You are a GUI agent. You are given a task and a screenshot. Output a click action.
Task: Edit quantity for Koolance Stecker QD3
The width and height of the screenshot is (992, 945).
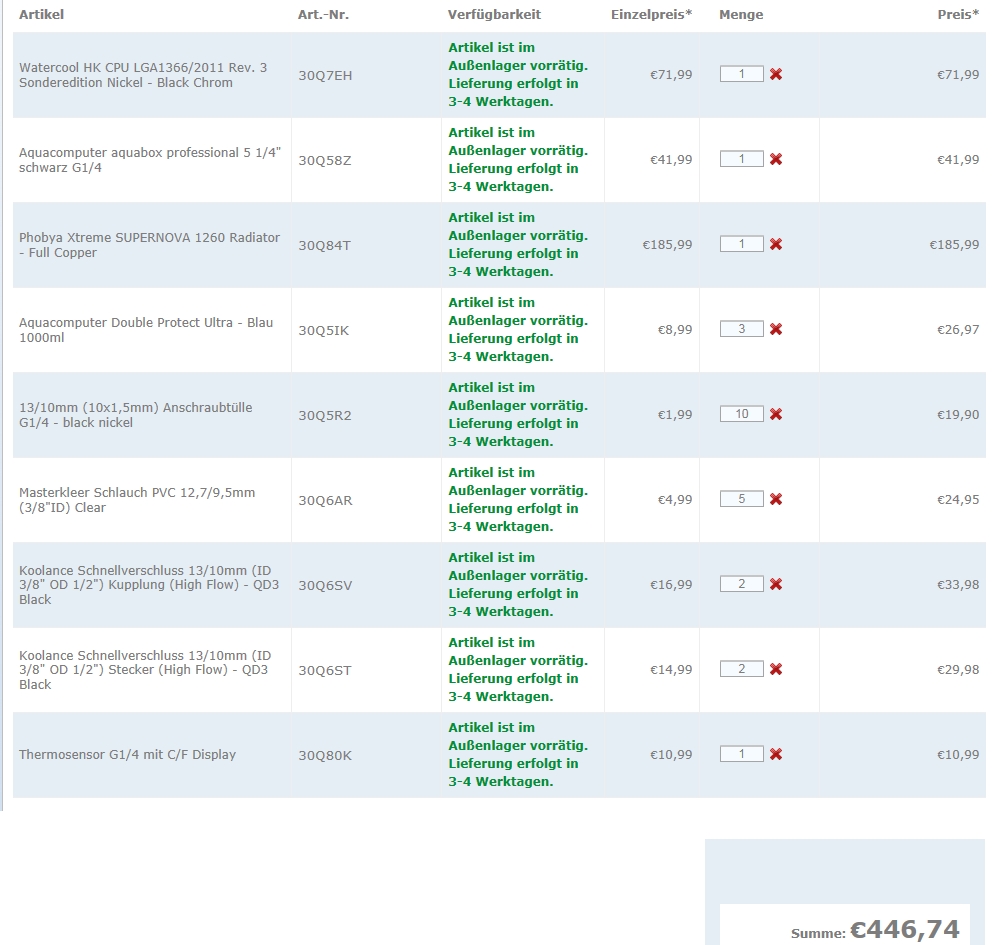[x=741, y=669]
